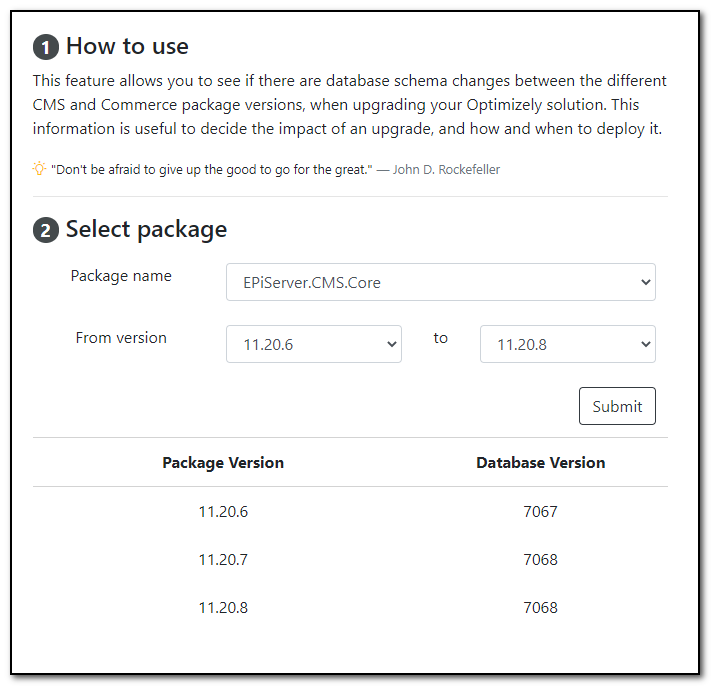Click the 7068 value in the 11.20.7 row
Image resolution: width=711 pixels, height=686 pixels.
(x=540, y=560)
